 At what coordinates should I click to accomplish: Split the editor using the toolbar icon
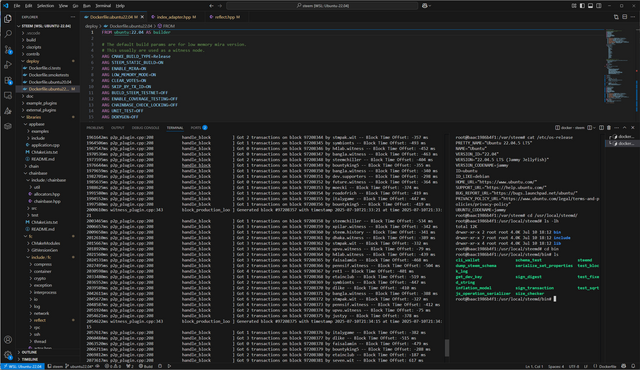tap(624, 17)
